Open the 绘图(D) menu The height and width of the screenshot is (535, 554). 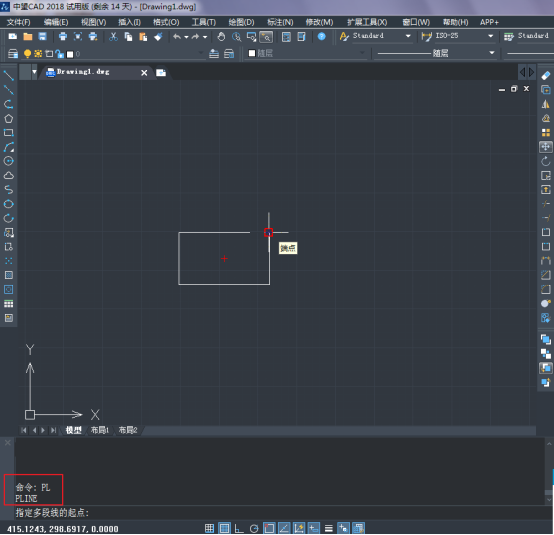pos(241,22)
